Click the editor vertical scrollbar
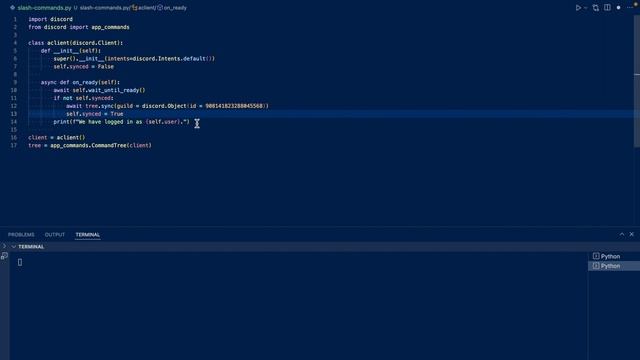This screenshot has height=360, width=640. coord(637,82)
